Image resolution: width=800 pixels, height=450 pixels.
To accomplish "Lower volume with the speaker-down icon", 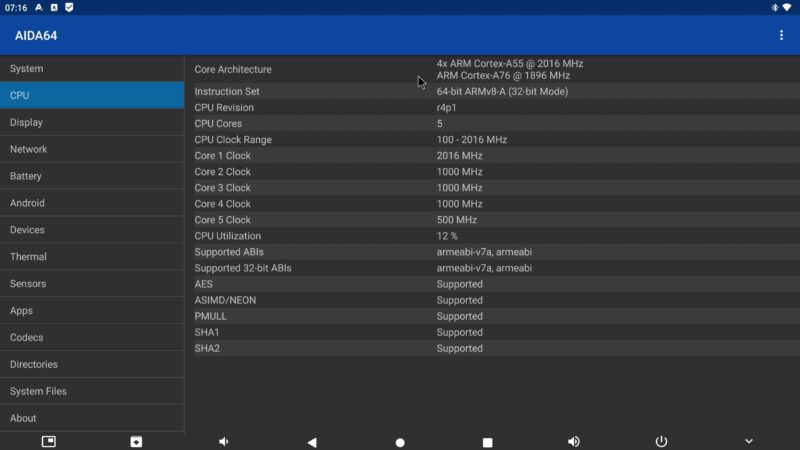I will click(223, 441).
